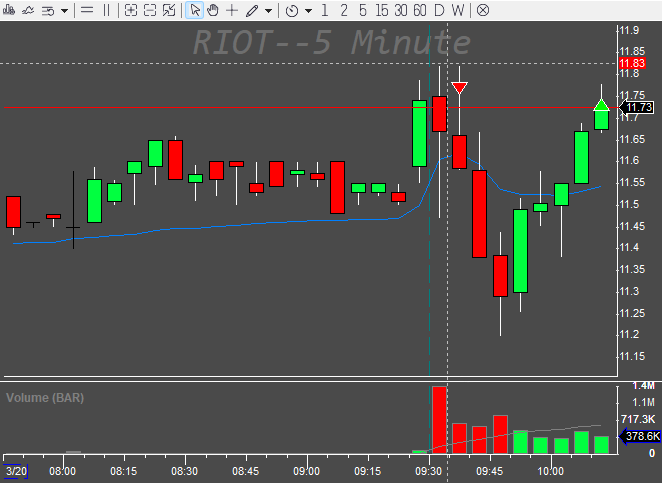The height and width of the screenshot is (483, 662).
Task: Click the 1.4M volume axis label
Action: click(643, 386)
